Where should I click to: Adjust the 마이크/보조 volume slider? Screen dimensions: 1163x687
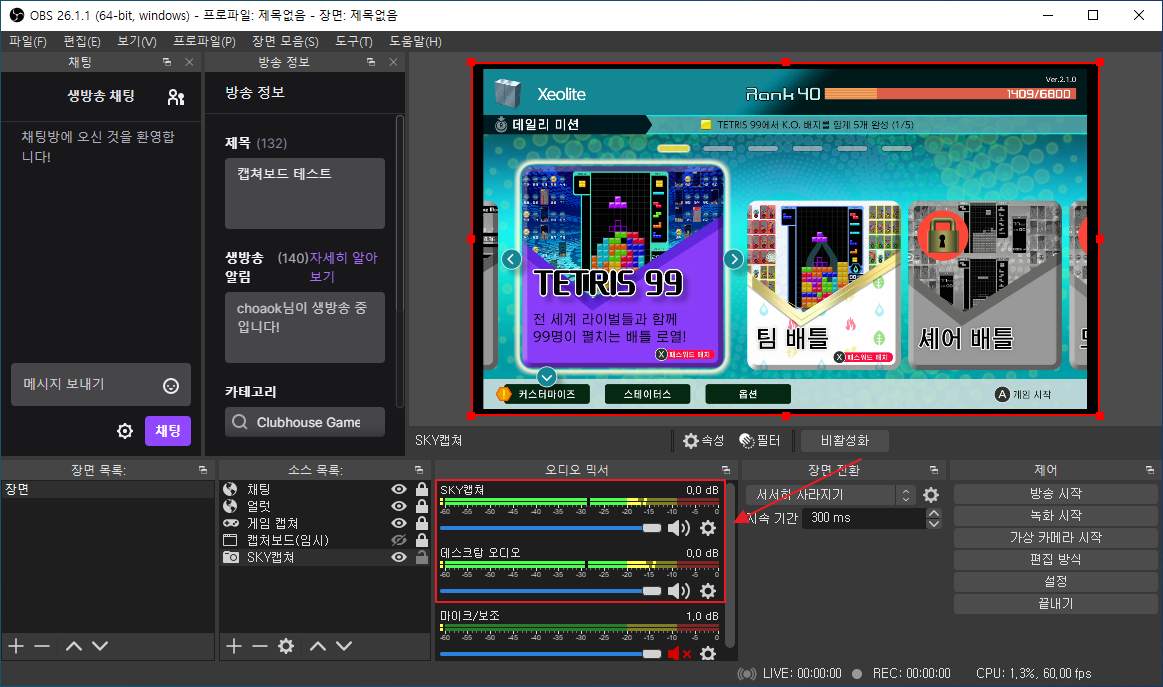tap(550, 654)
